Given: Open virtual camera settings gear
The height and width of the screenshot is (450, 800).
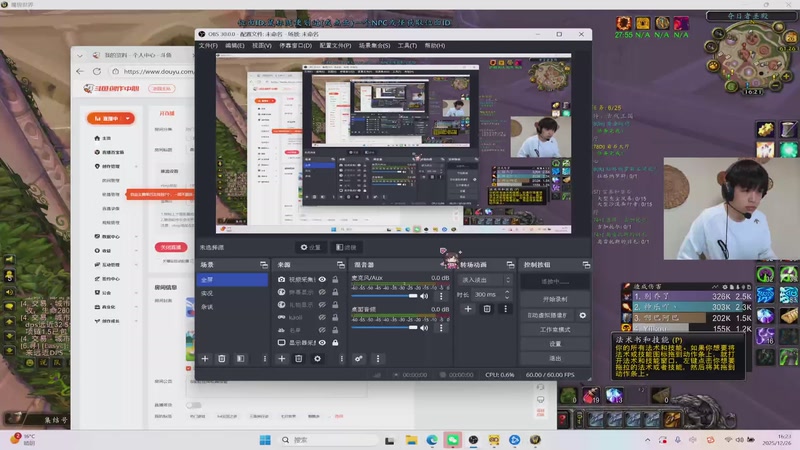Looking at the screenshot, I should coord(583,315).
